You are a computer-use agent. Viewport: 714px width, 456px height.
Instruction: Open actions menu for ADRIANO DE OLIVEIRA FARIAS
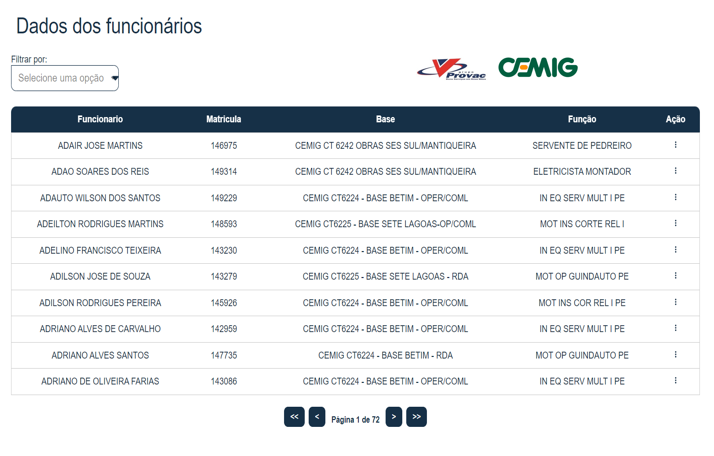coord(675,380)
